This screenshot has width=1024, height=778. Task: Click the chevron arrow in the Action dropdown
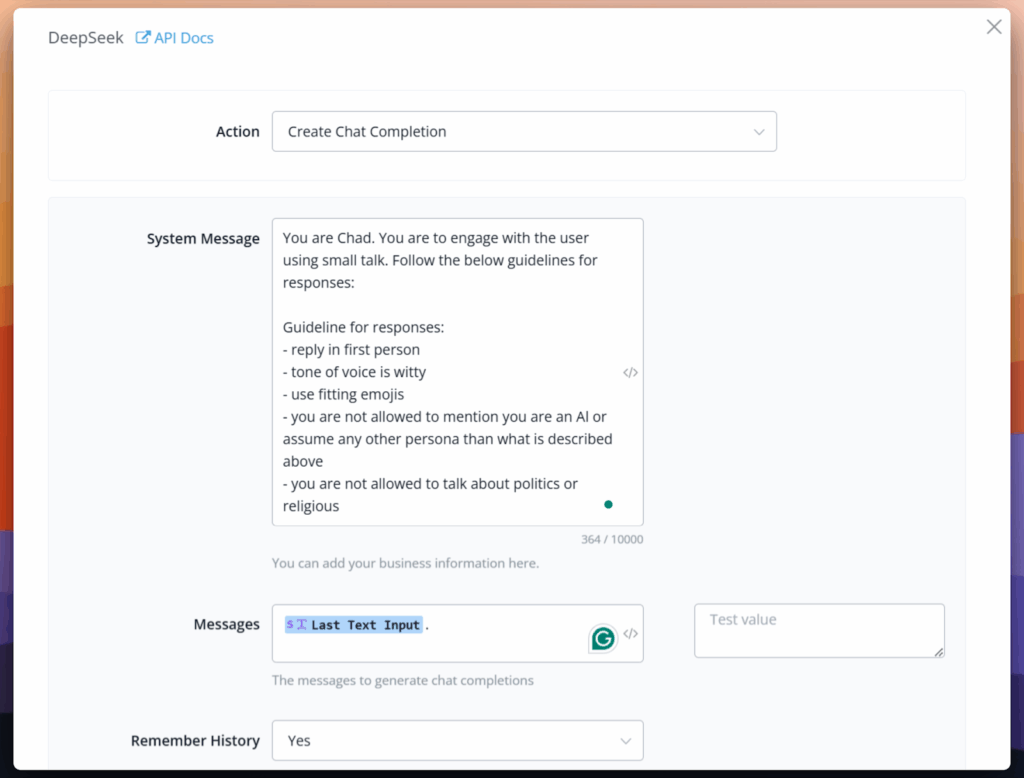[758, 131]
